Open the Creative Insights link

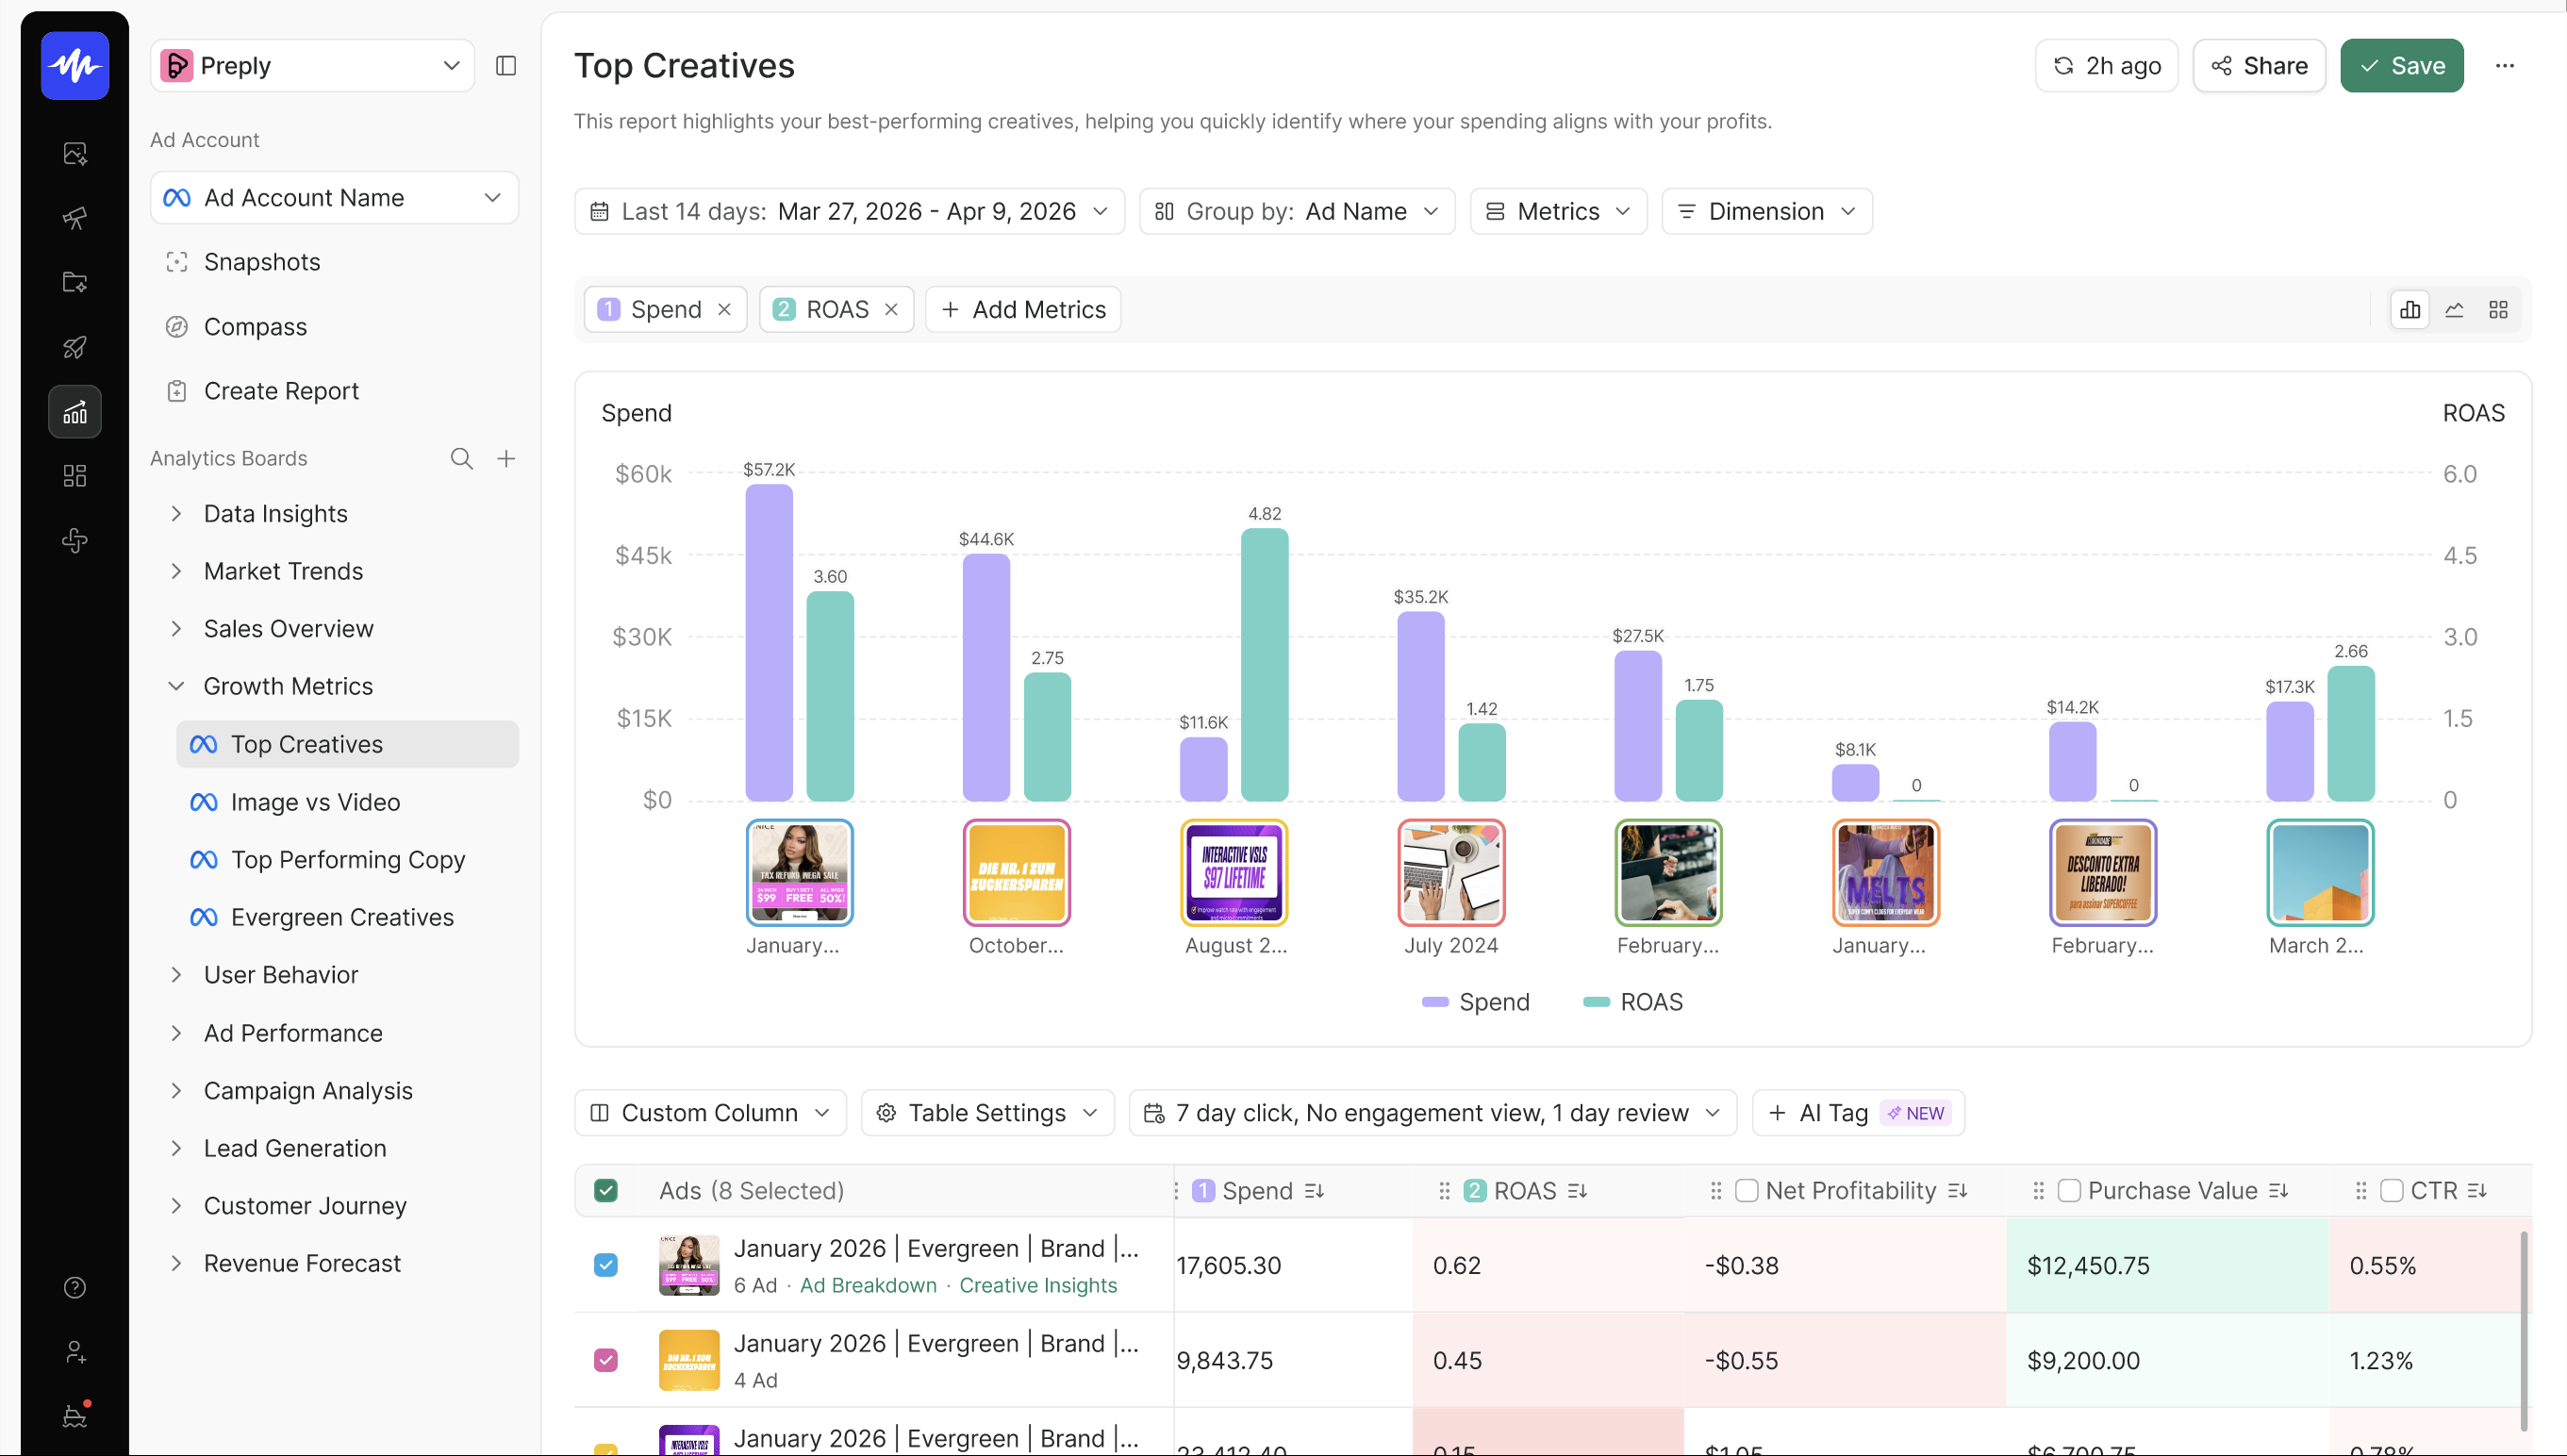[1038, 1285]
